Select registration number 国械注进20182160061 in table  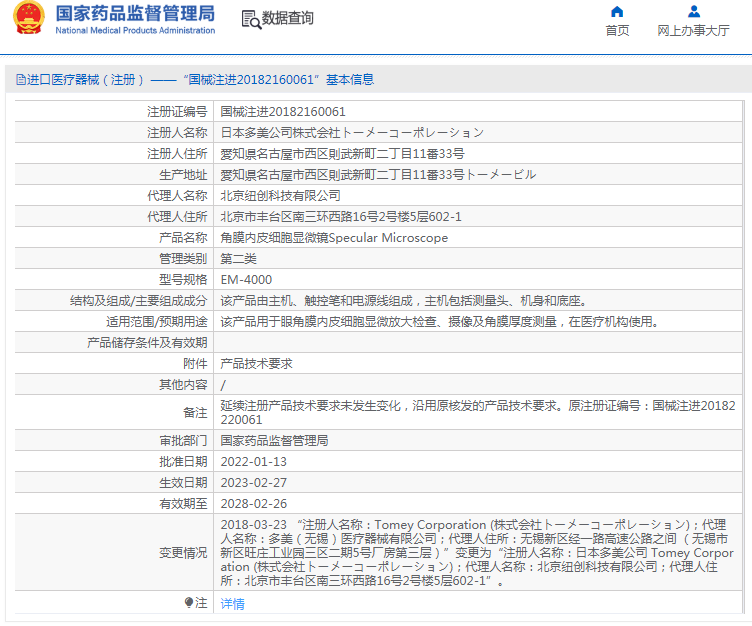283,112
